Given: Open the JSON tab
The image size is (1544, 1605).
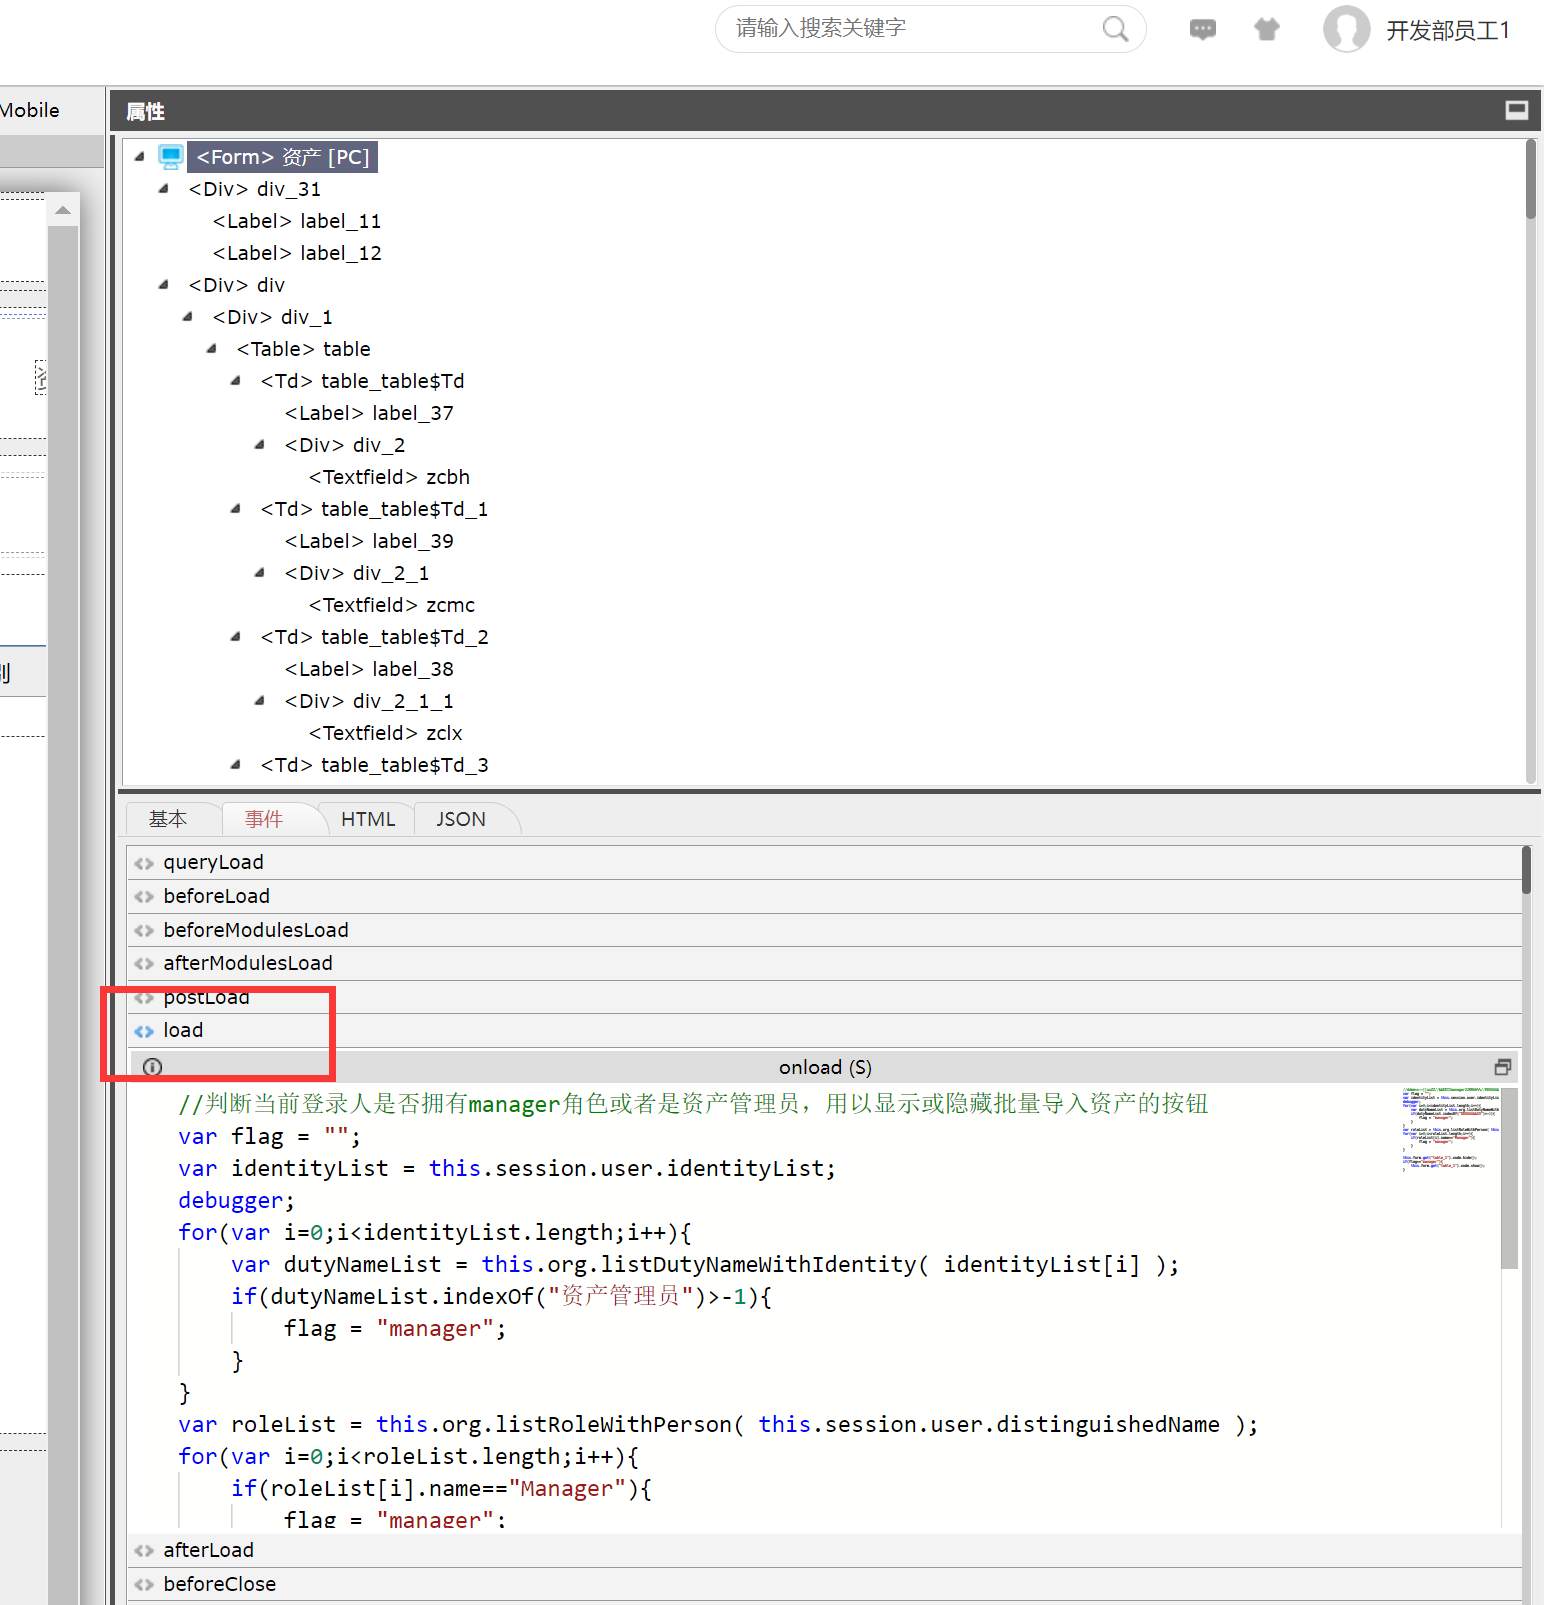Looking at the screenshot, I should coord(460,819).
